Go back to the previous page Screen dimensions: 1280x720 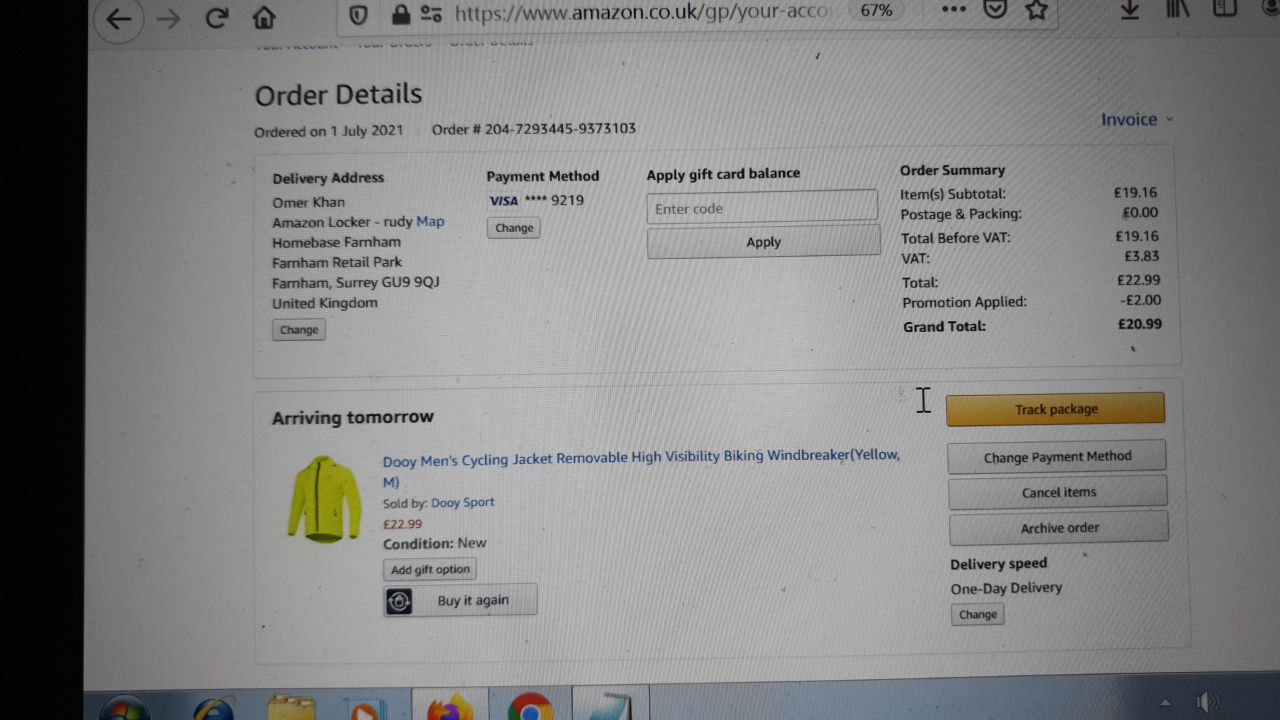tap(119, 19)
